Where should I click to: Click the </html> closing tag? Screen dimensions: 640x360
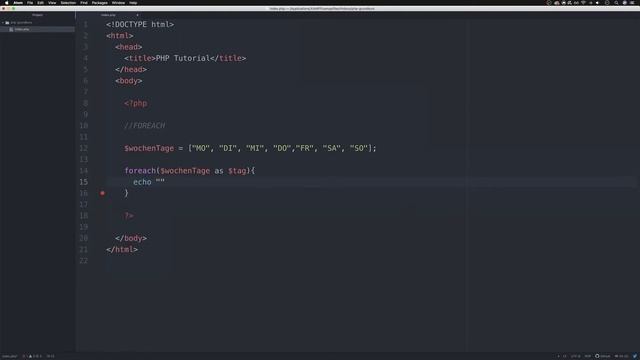click(122, 249)
